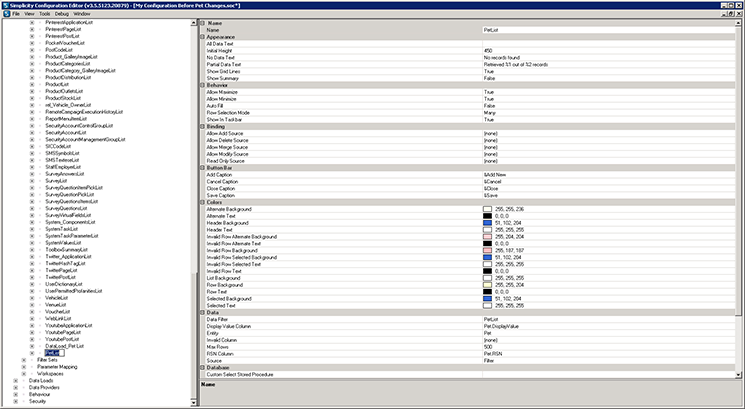Expand the SurveyList tree node

click(x=32, y=181)
